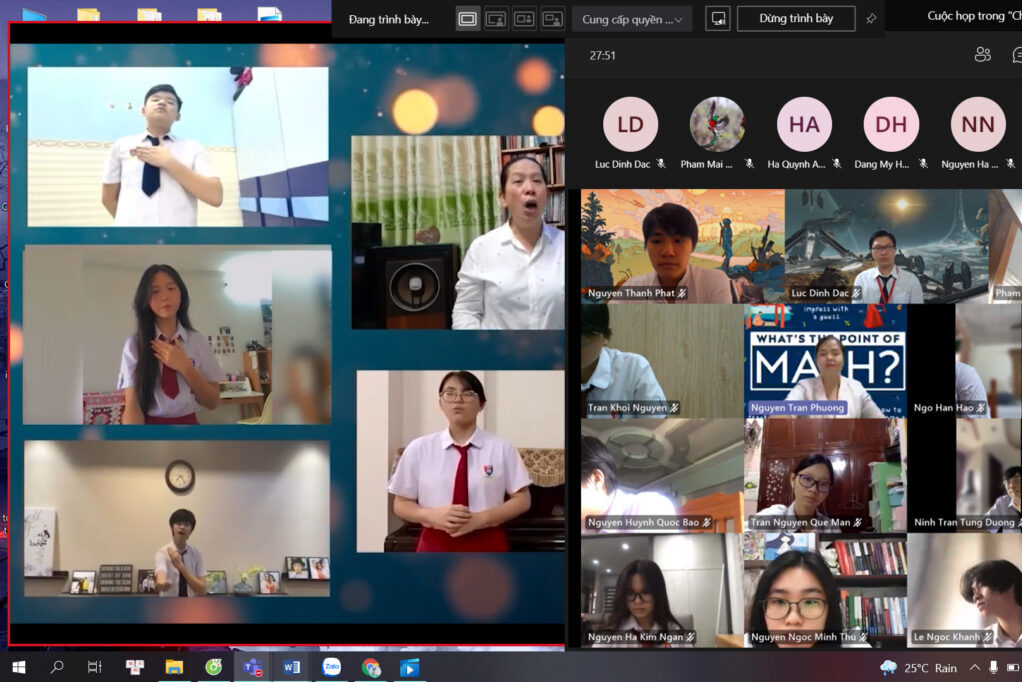Select Tran Nguyen Que Man's video tile
The image size is (1022, 682).
(825, 475)
